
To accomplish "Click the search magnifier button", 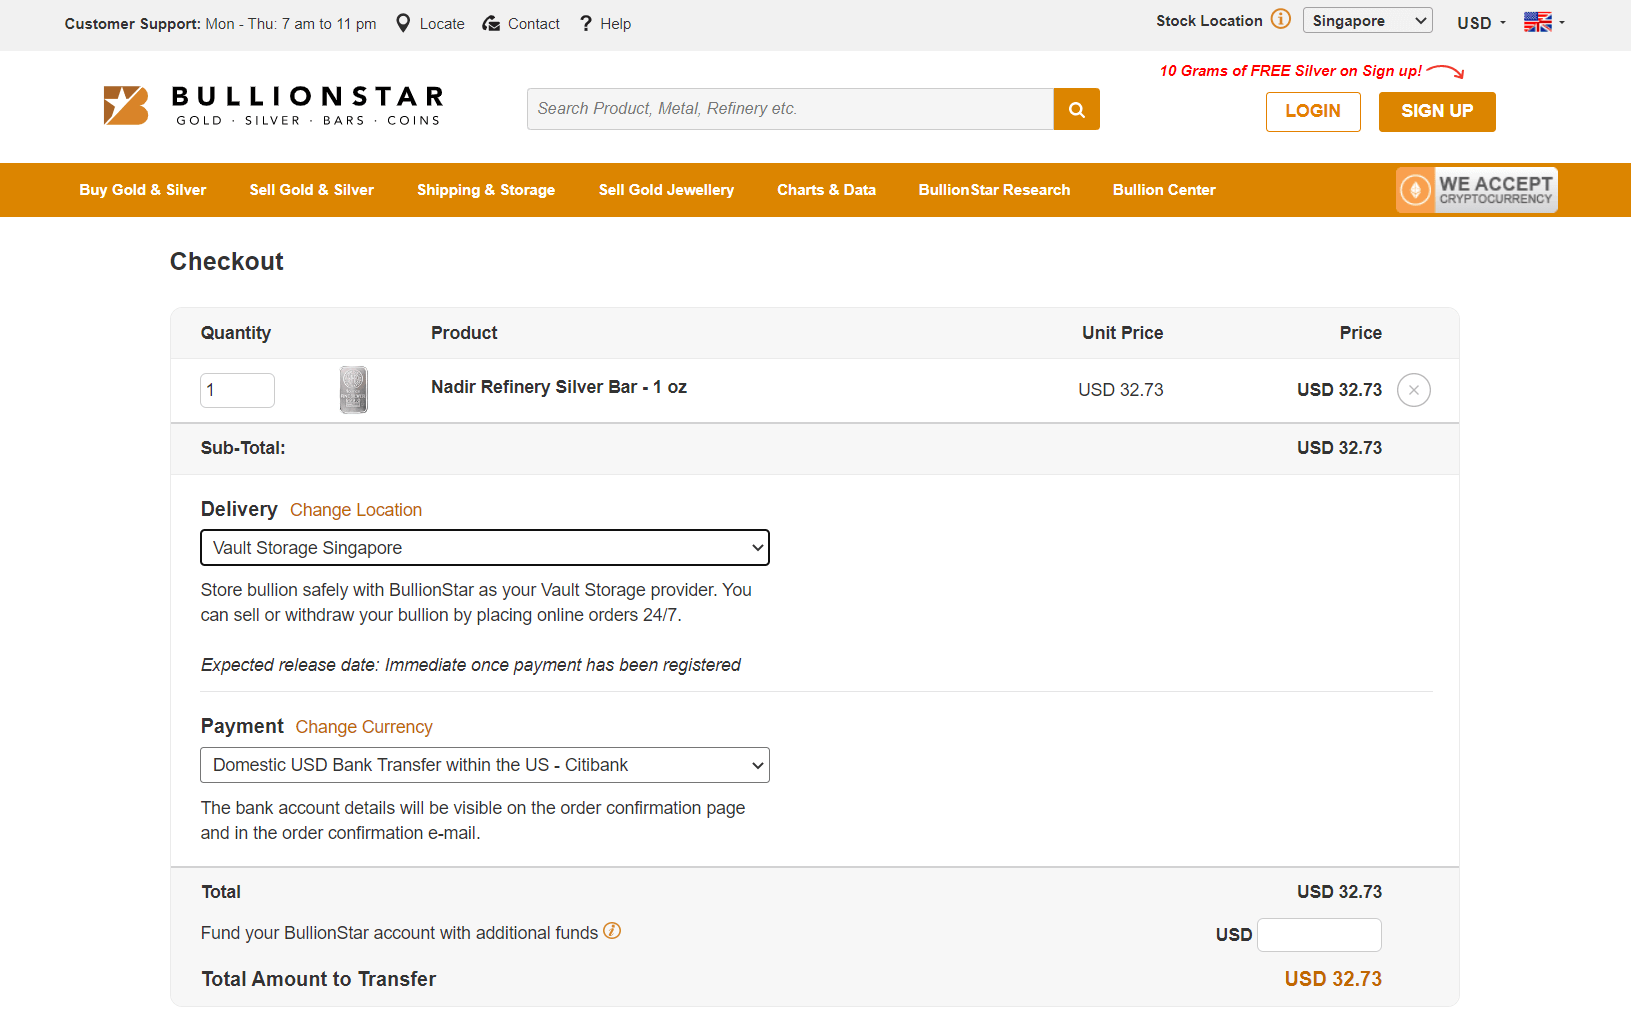I will (1076, 109).
